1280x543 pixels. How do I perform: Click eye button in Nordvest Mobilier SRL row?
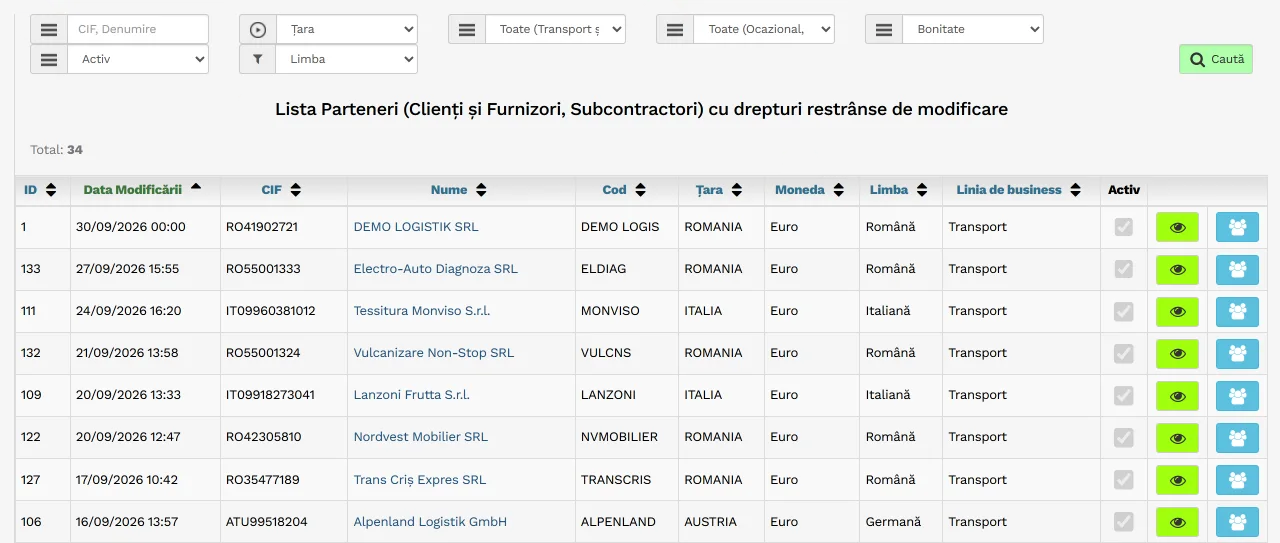tap(1177, 437)
